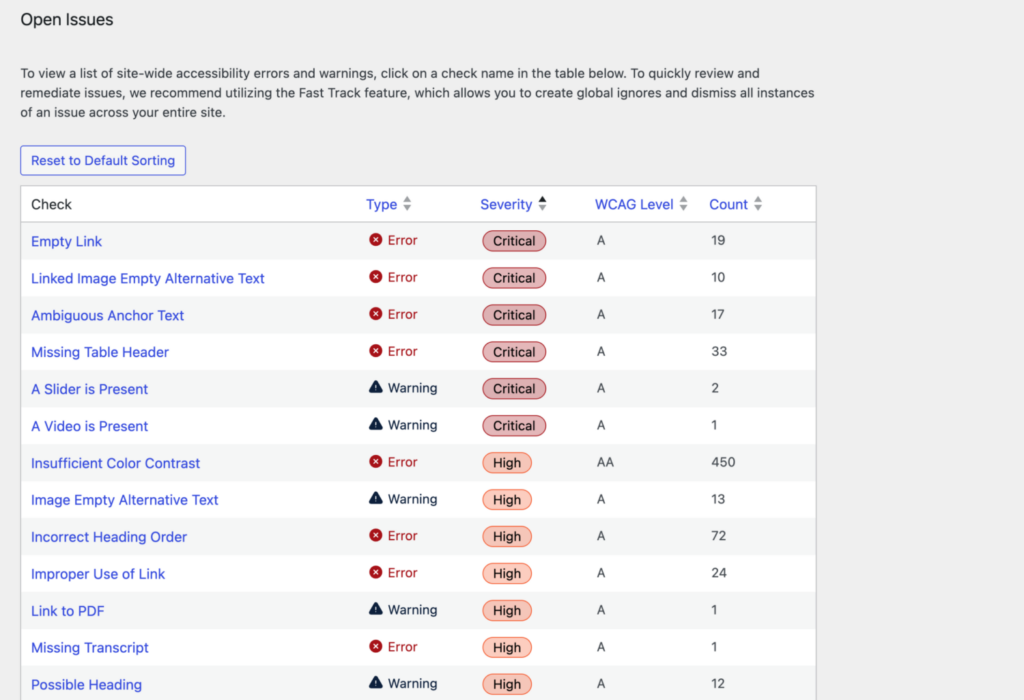Click the Error icon beside Empty Link
Screen dimensions: 1024x700
[373, 240]
